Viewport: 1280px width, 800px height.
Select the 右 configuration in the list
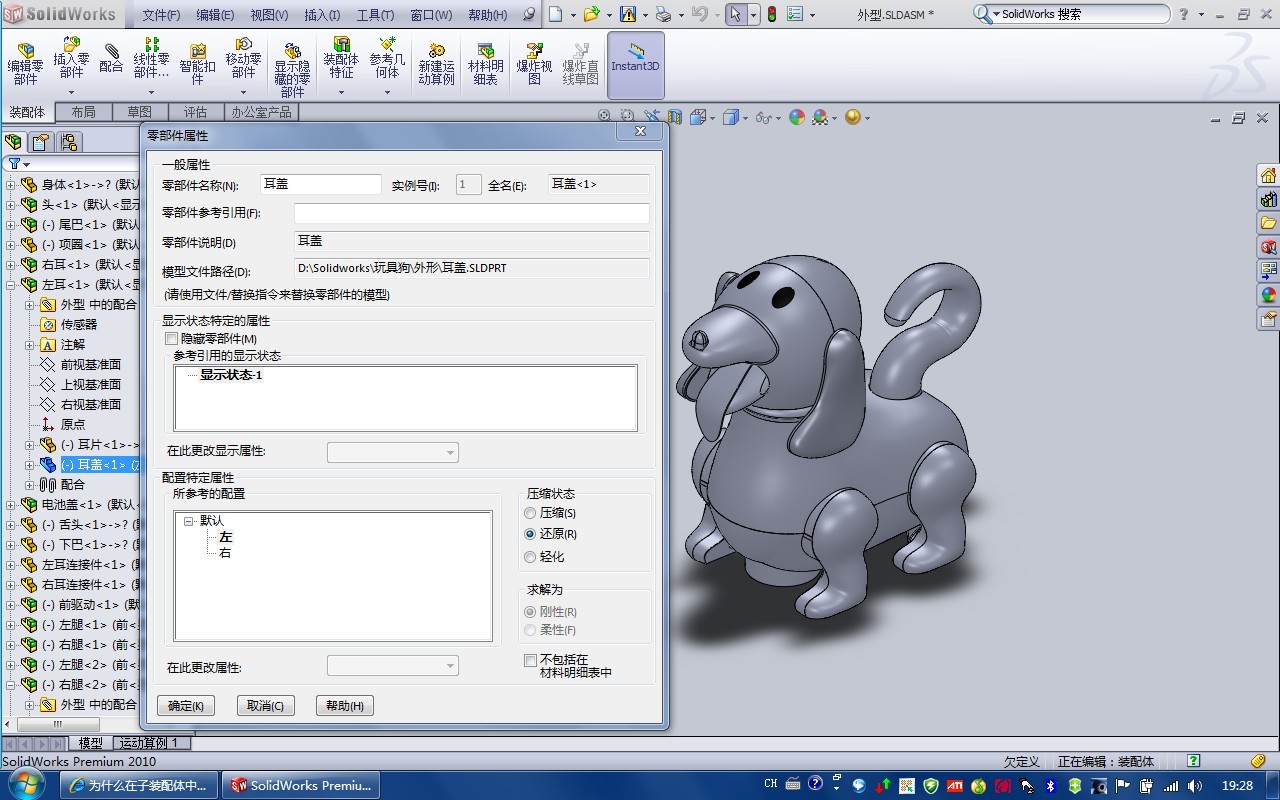click(225, 553)
